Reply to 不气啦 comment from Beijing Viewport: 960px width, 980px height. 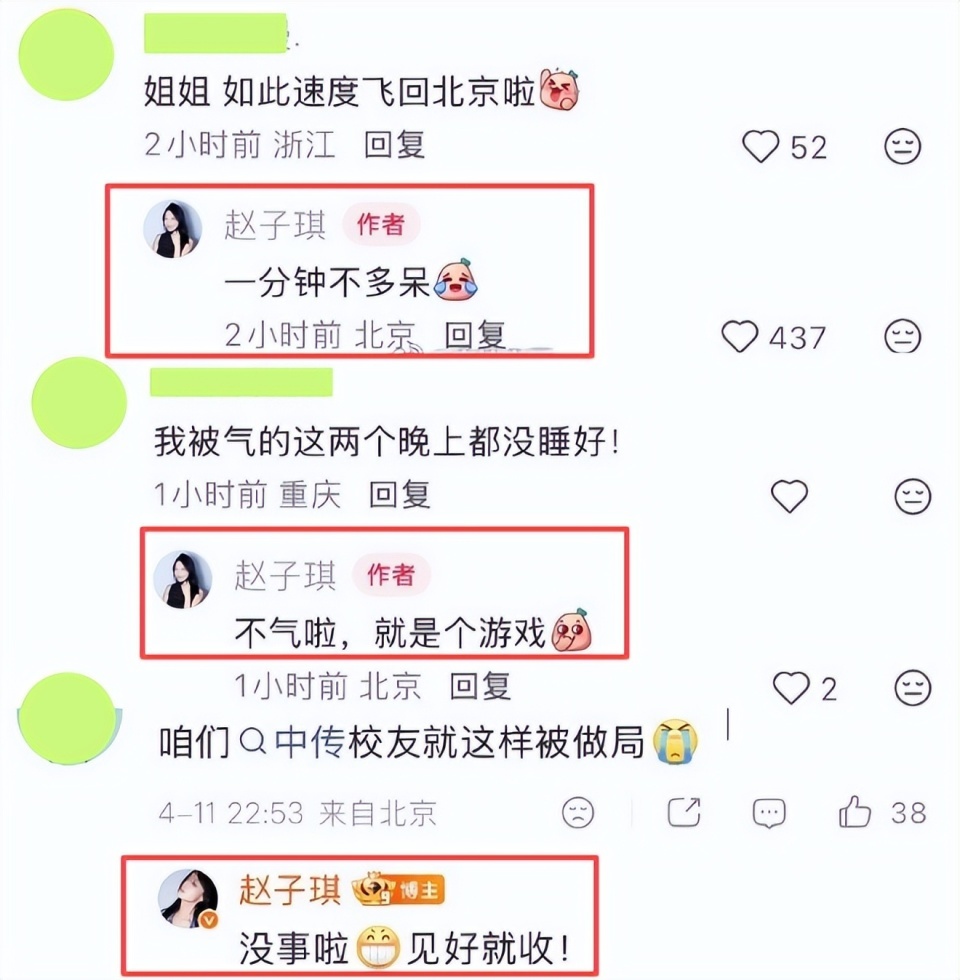pos(481,687)
